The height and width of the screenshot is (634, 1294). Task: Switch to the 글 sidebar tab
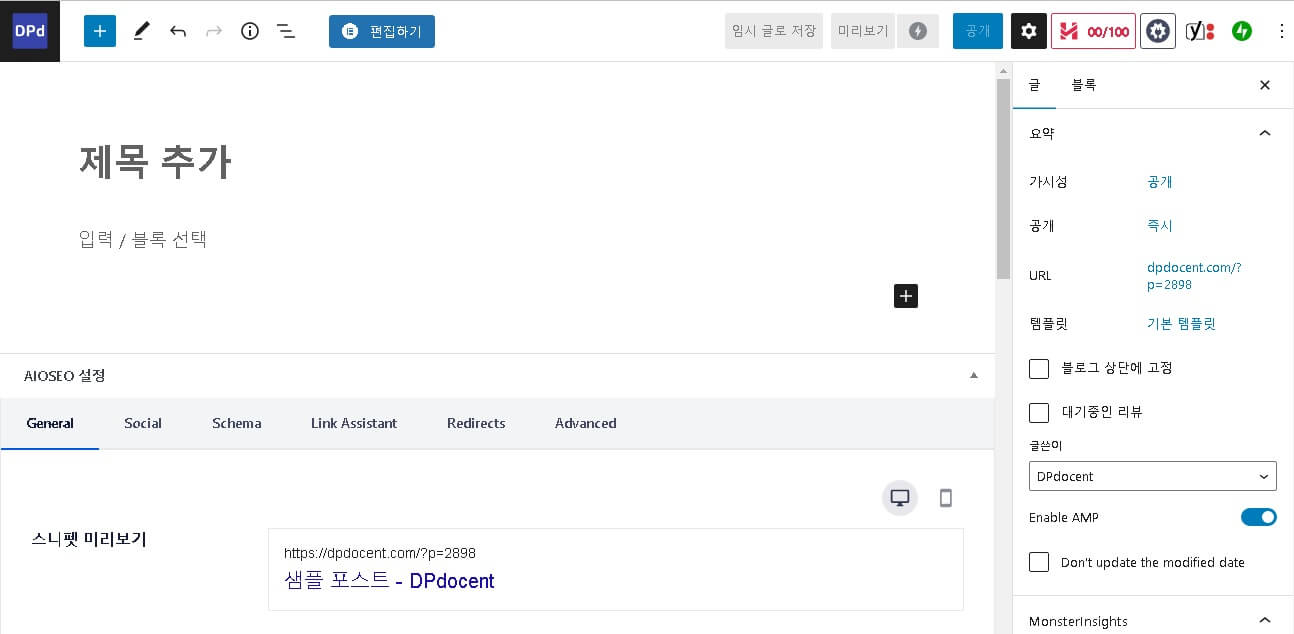(x=1035, y=85)
